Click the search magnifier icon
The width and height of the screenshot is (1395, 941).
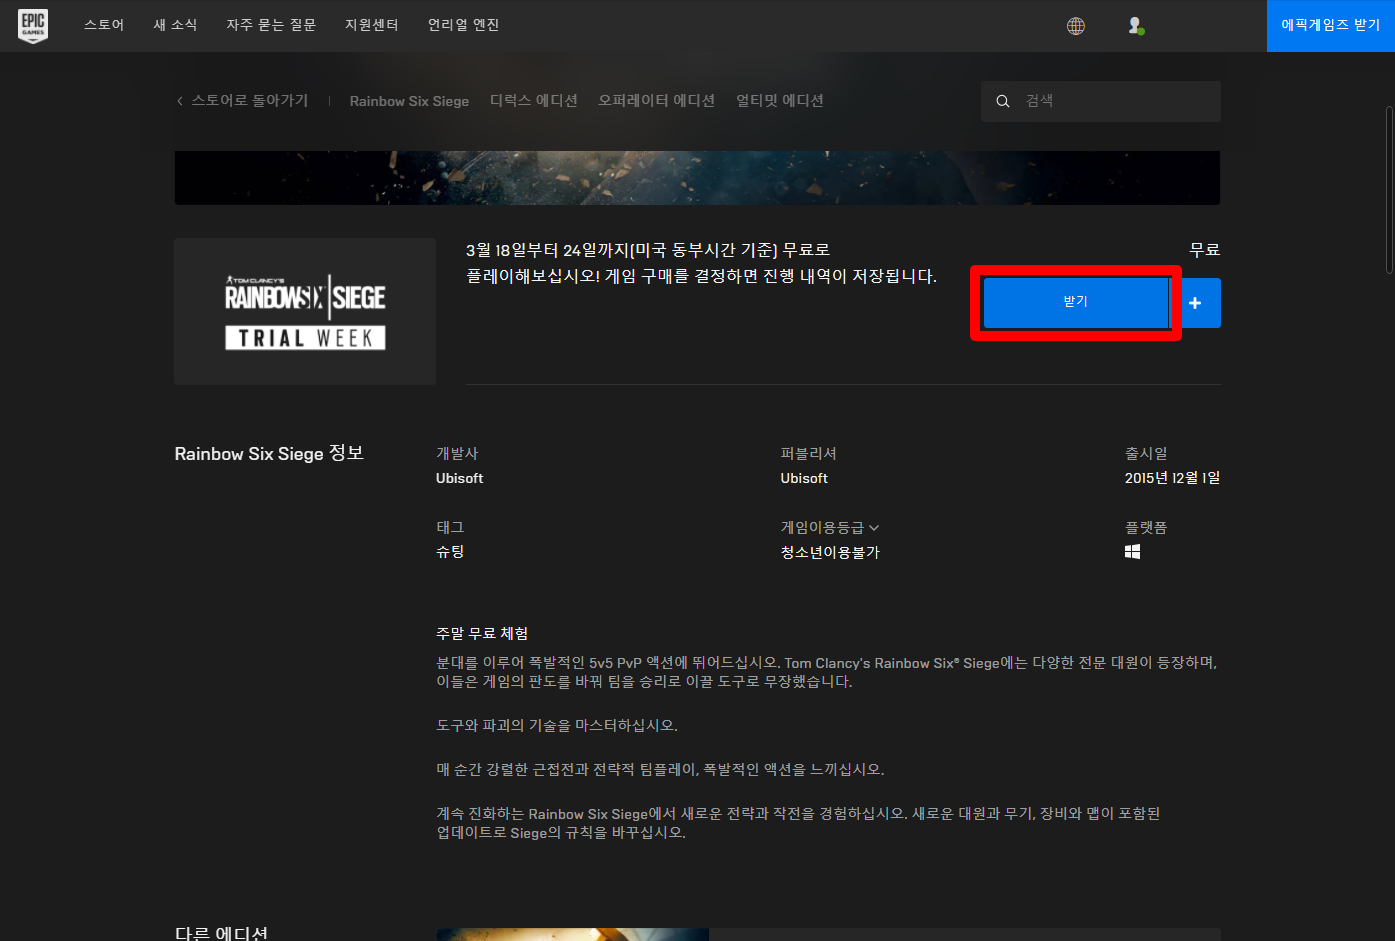tap(1003, 101)
